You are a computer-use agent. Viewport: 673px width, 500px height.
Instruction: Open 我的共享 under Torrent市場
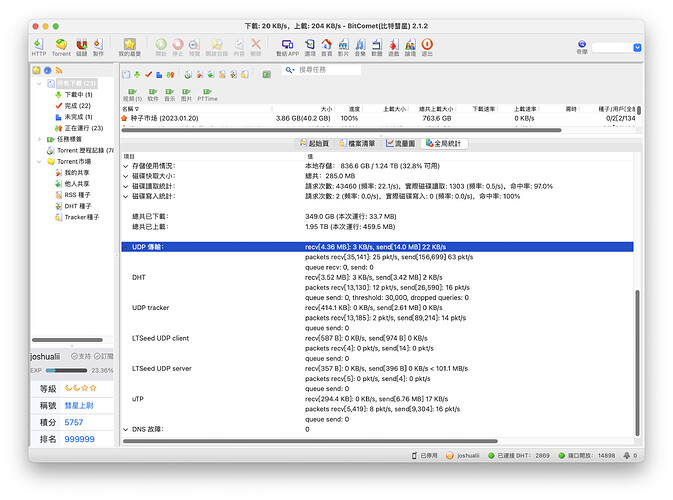[x=72, y=173]
